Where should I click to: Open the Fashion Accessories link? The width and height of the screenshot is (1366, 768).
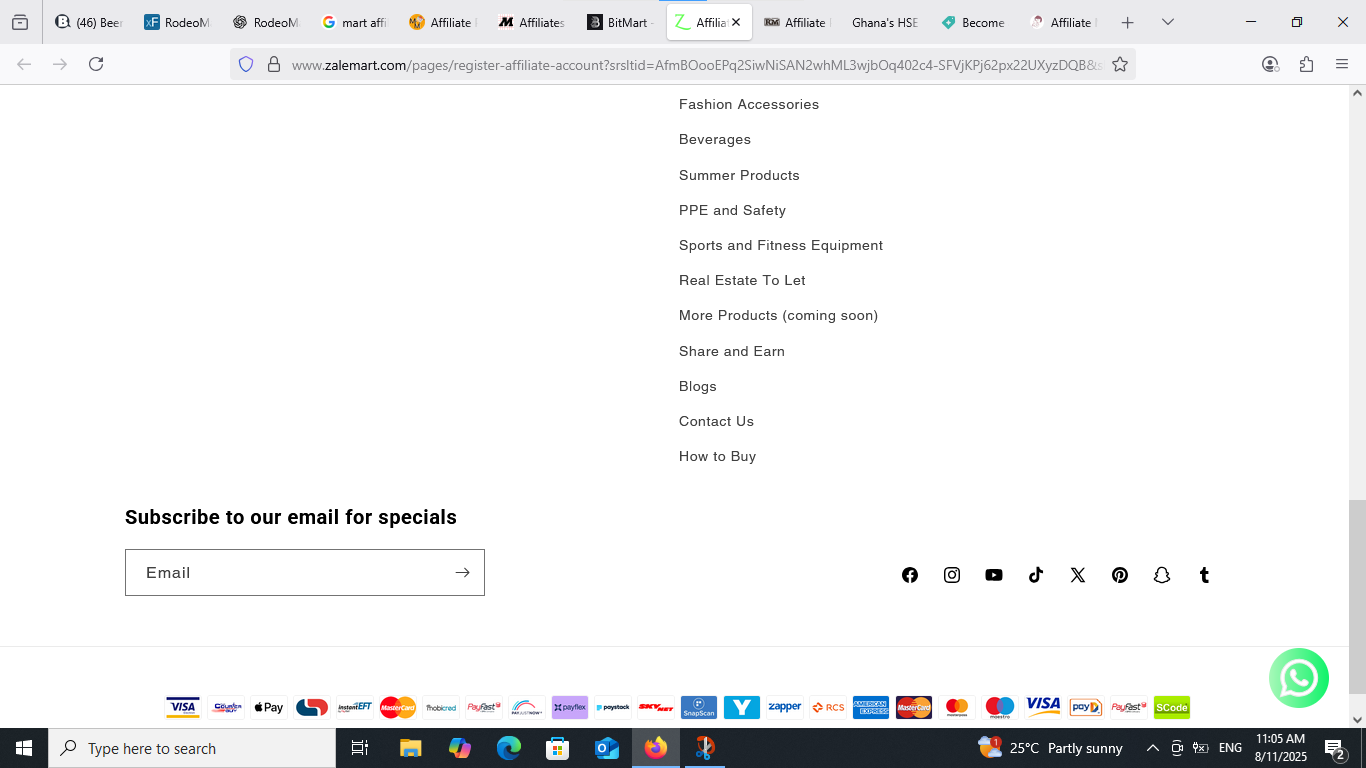point(749,104)
